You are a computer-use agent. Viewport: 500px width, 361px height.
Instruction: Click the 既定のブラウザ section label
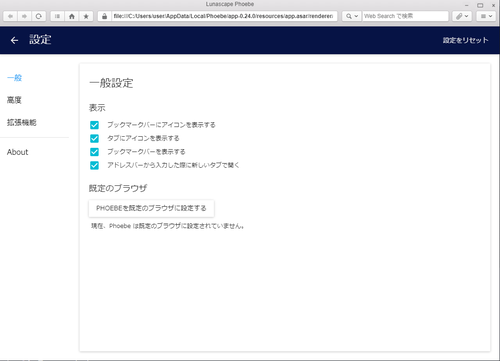[118, 188]
